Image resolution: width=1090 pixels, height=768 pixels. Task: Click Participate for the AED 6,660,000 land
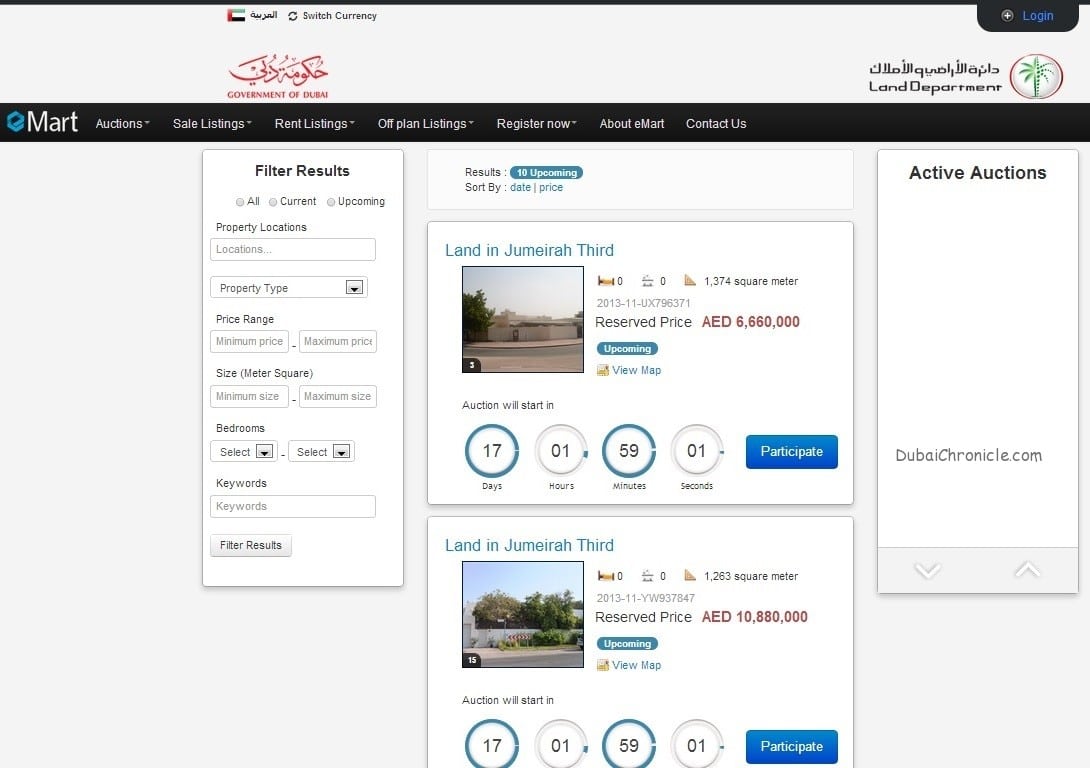point(791,452)
